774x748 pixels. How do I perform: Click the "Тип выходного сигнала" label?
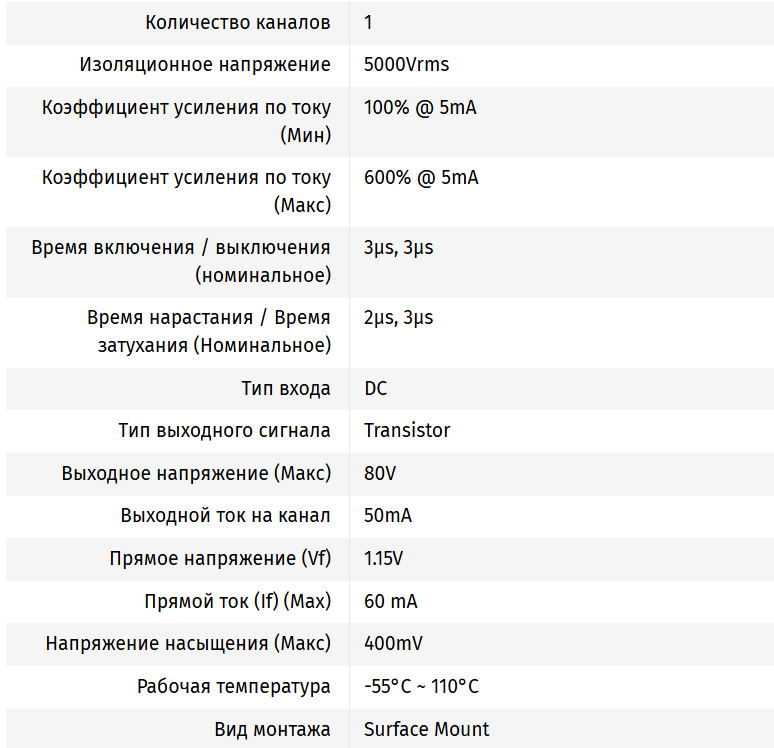[x=224, y=430]
